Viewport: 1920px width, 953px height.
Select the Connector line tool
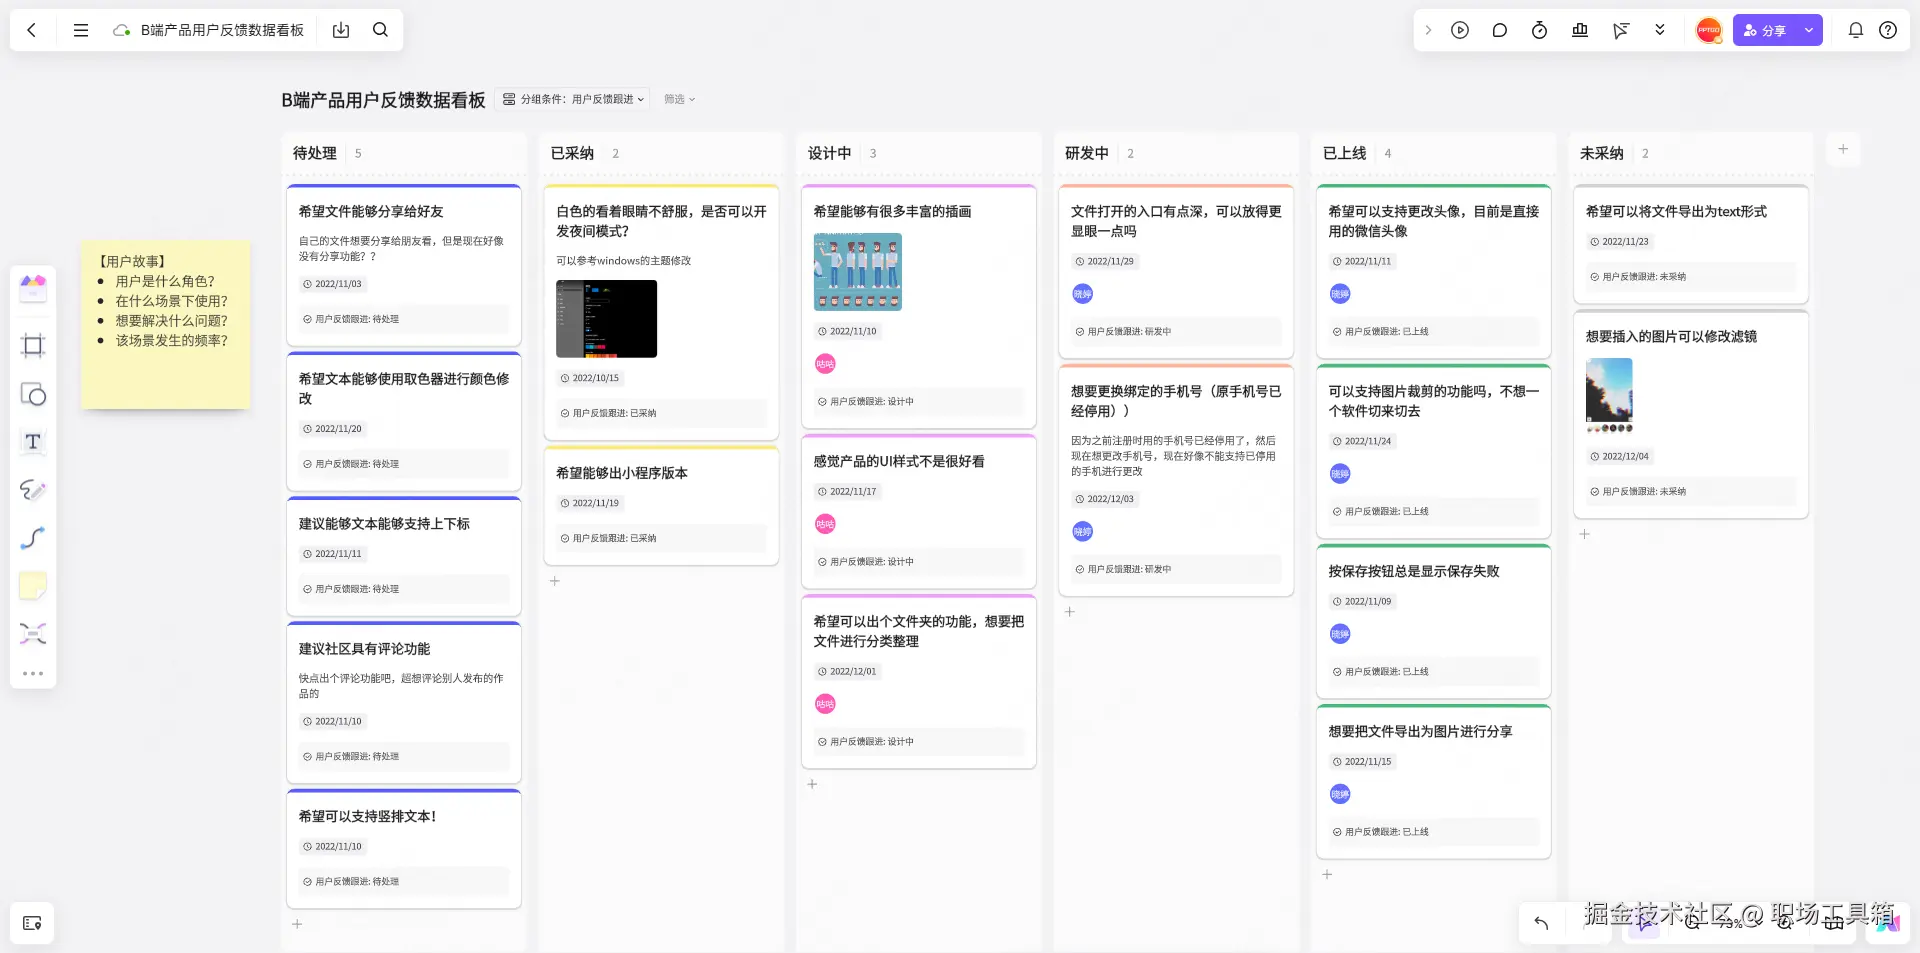click(x=33, y=538)
